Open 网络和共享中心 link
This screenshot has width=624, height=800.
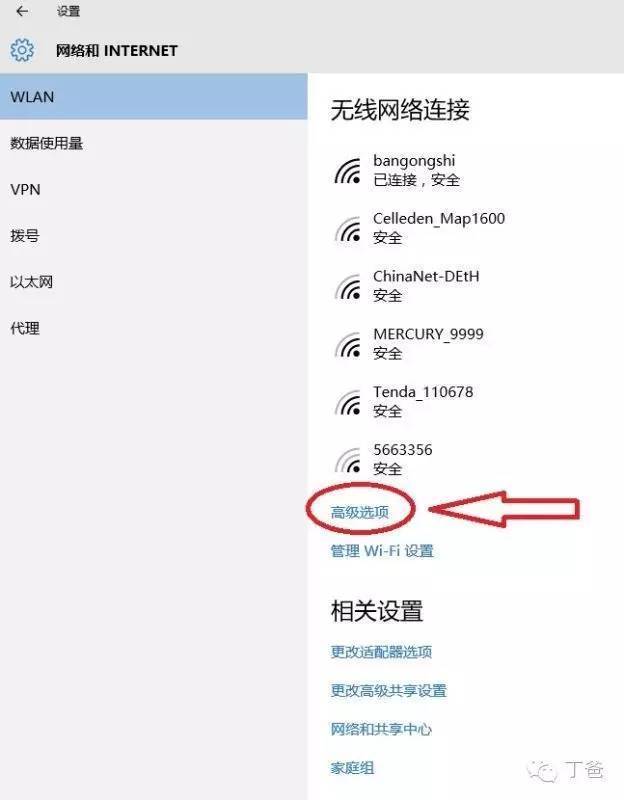(381, 729)
